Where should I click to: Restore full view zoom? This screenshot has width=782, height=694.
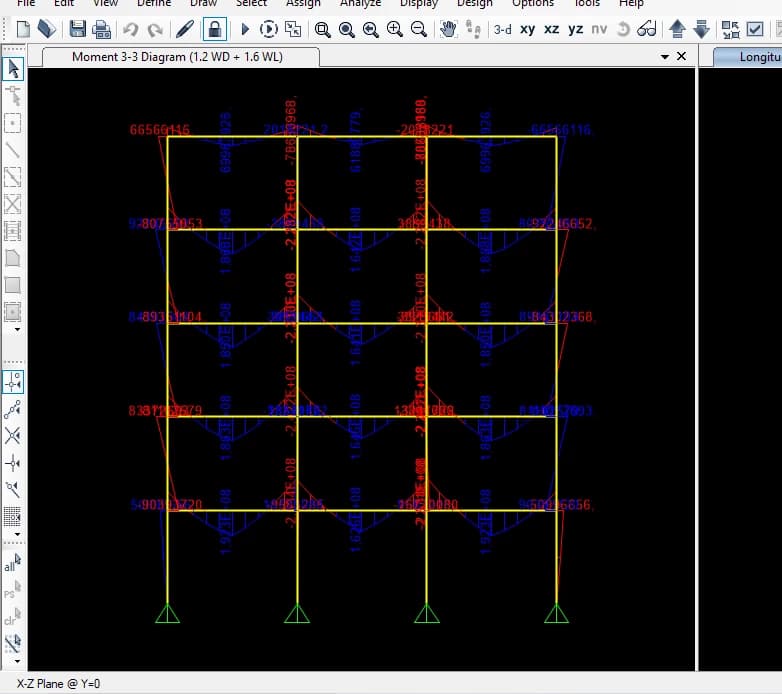pos(346,29)
